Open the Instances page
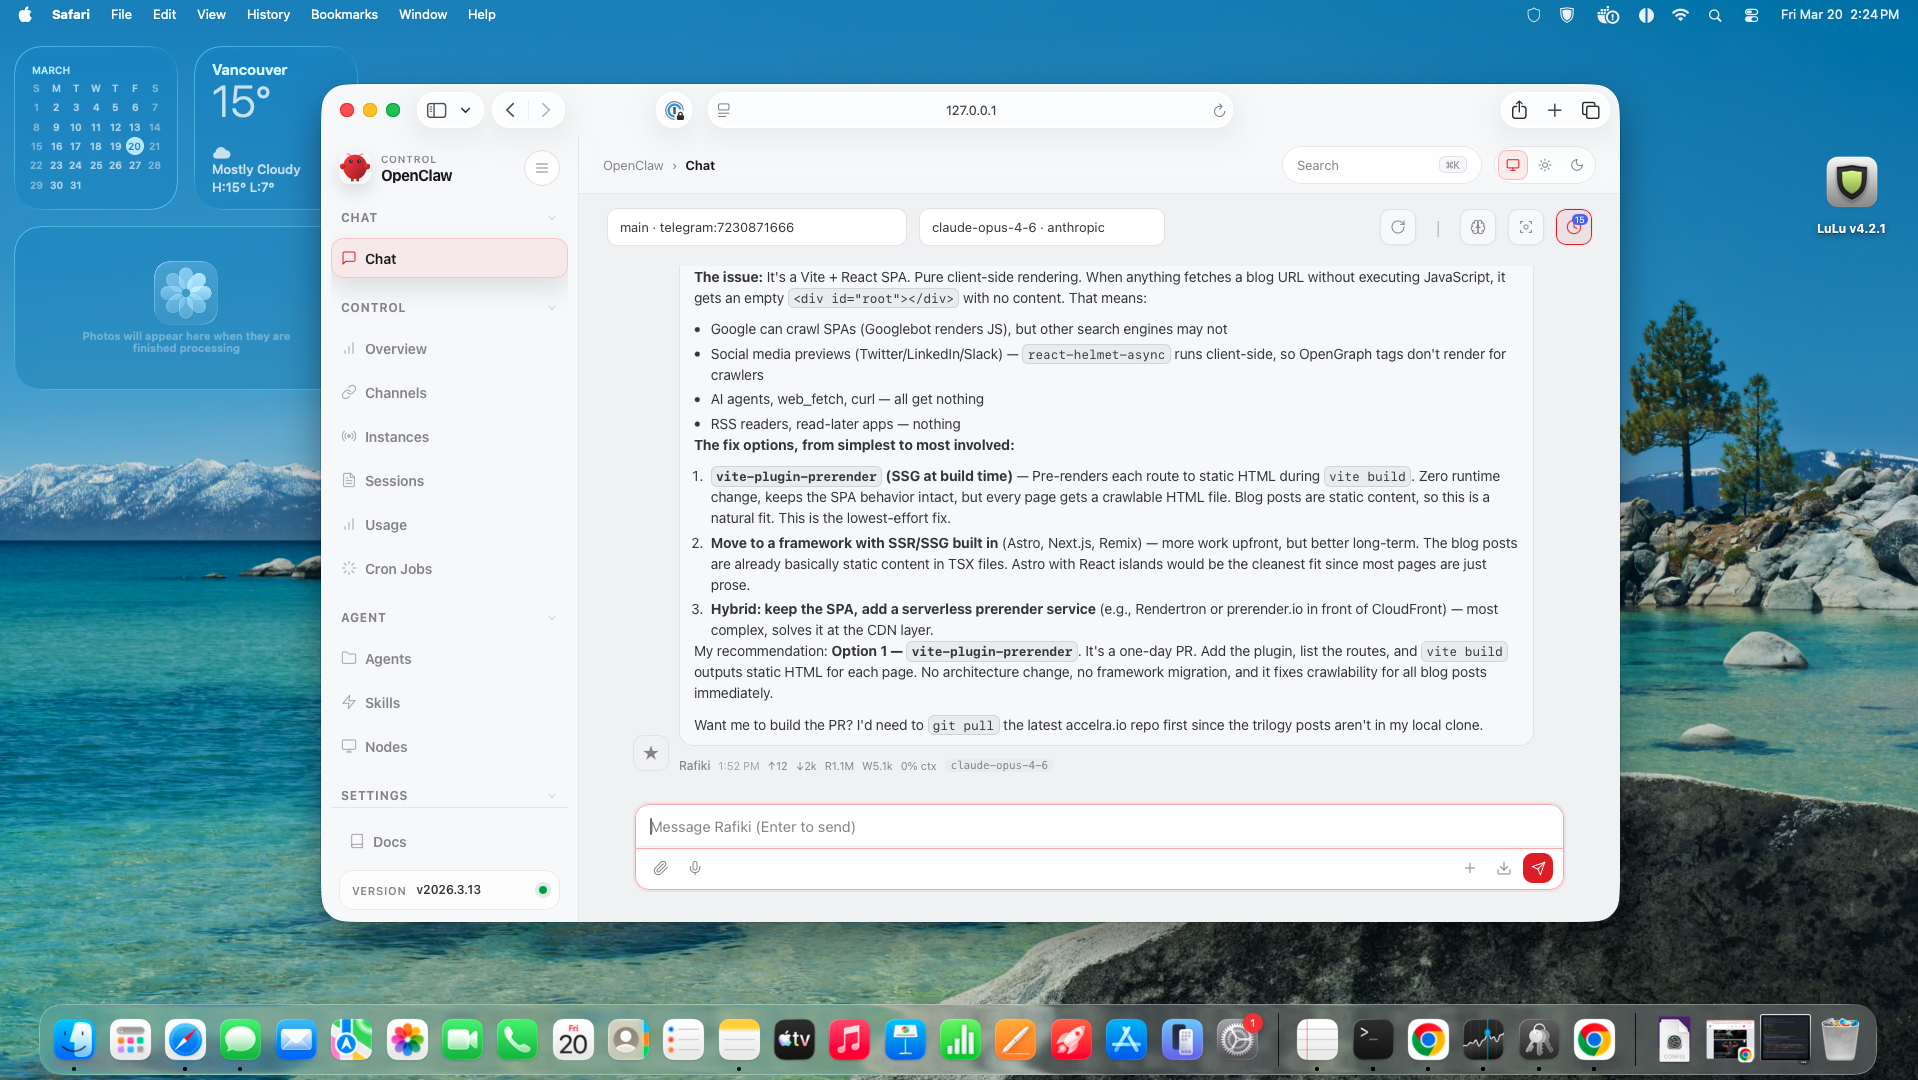This screenshot has width=1918, height=1080. [397, 437]
